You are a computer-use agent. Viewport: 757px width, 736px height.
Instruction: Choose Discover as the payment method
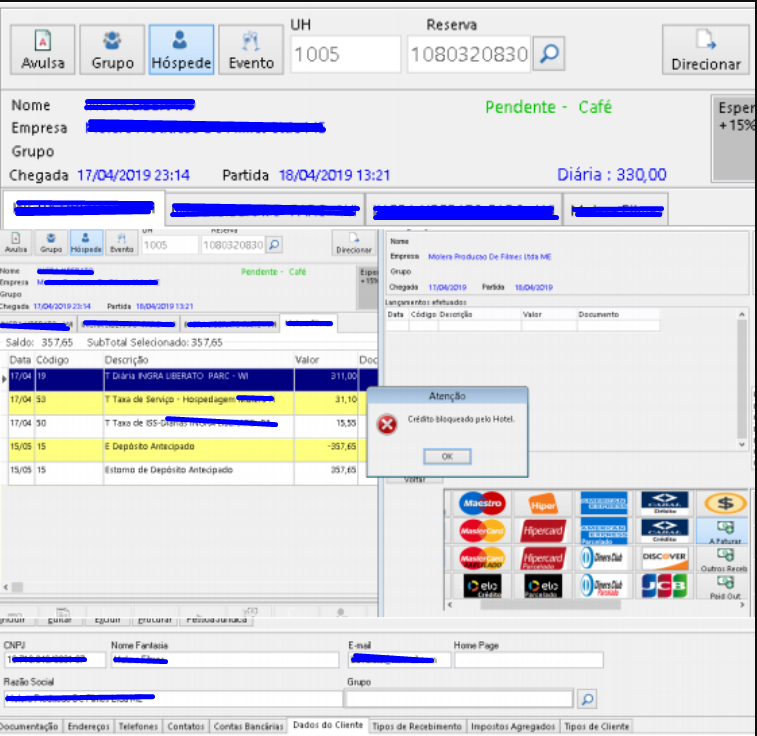tap(665, 558)
